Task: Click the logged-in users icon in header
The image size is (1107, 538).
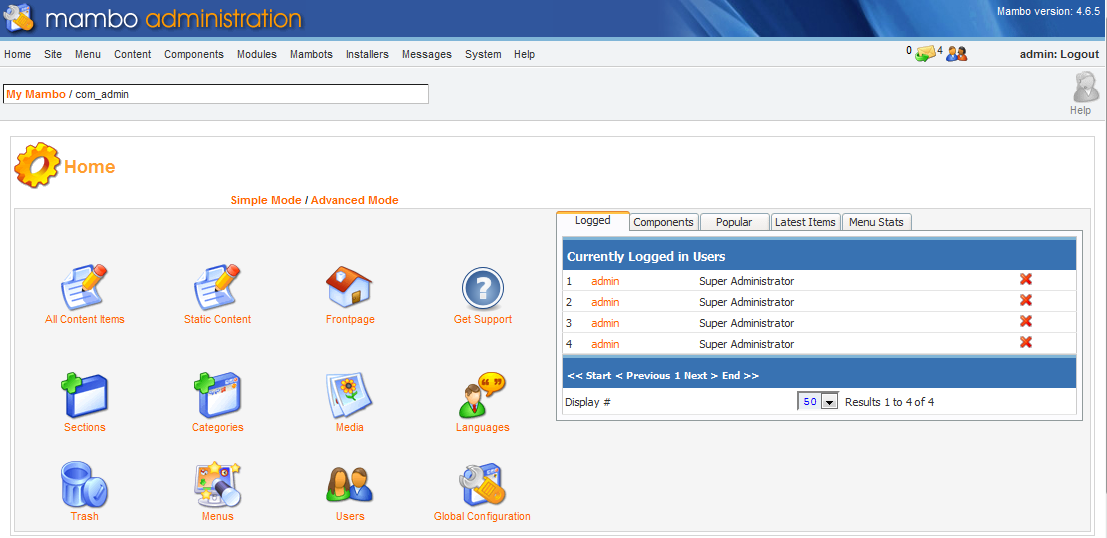Action: point(957,54)
